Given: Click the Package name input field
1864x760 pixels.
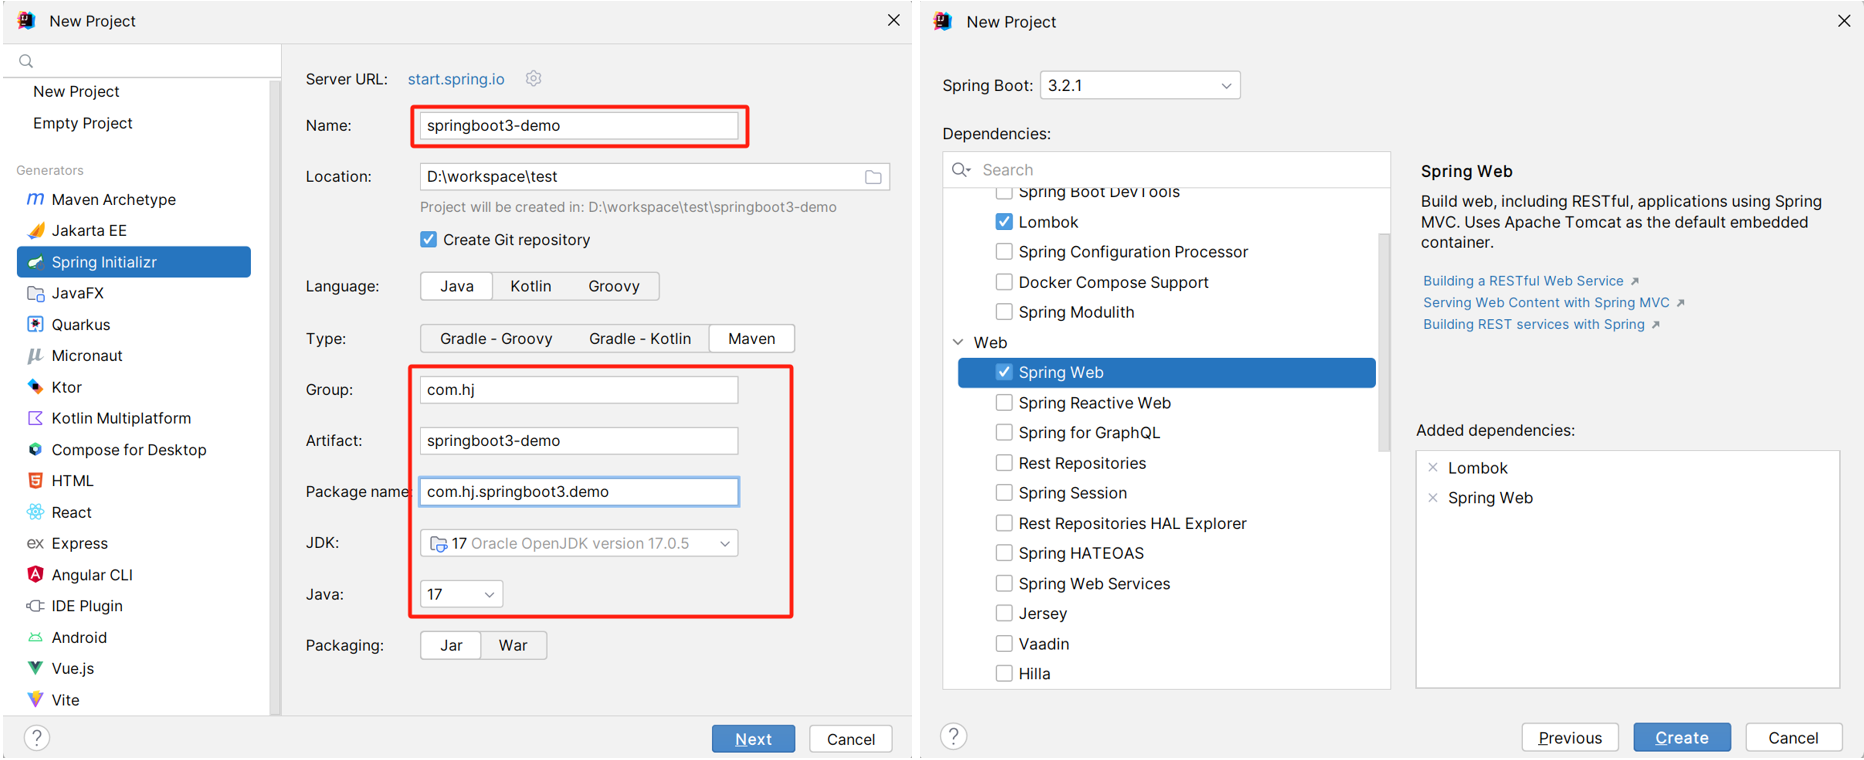Looking at the screenshot, I should click(x=579, y=491).
